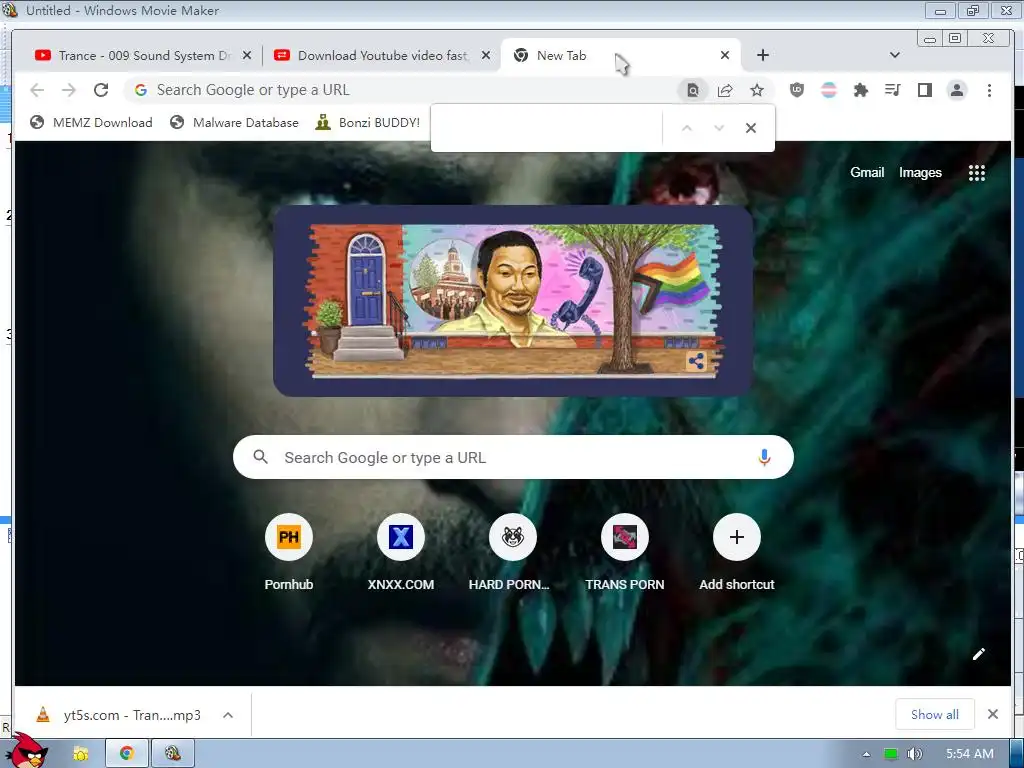1024x768 pixels.
Task: Open the volume speaker tray icon
Action: click(914, 754)
